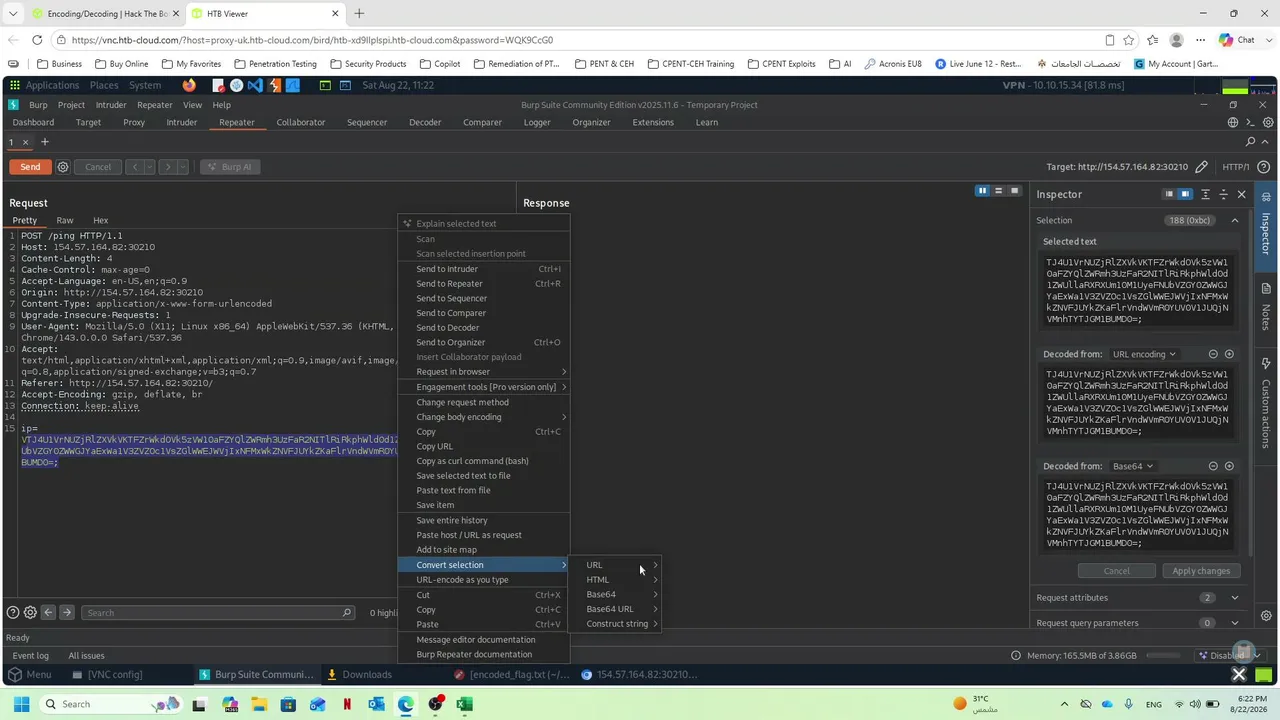Image resolution: width=1280 pixels, height=720 pixels.
Task: Edit the target with the pencil icon
Action: [1201, 167]
